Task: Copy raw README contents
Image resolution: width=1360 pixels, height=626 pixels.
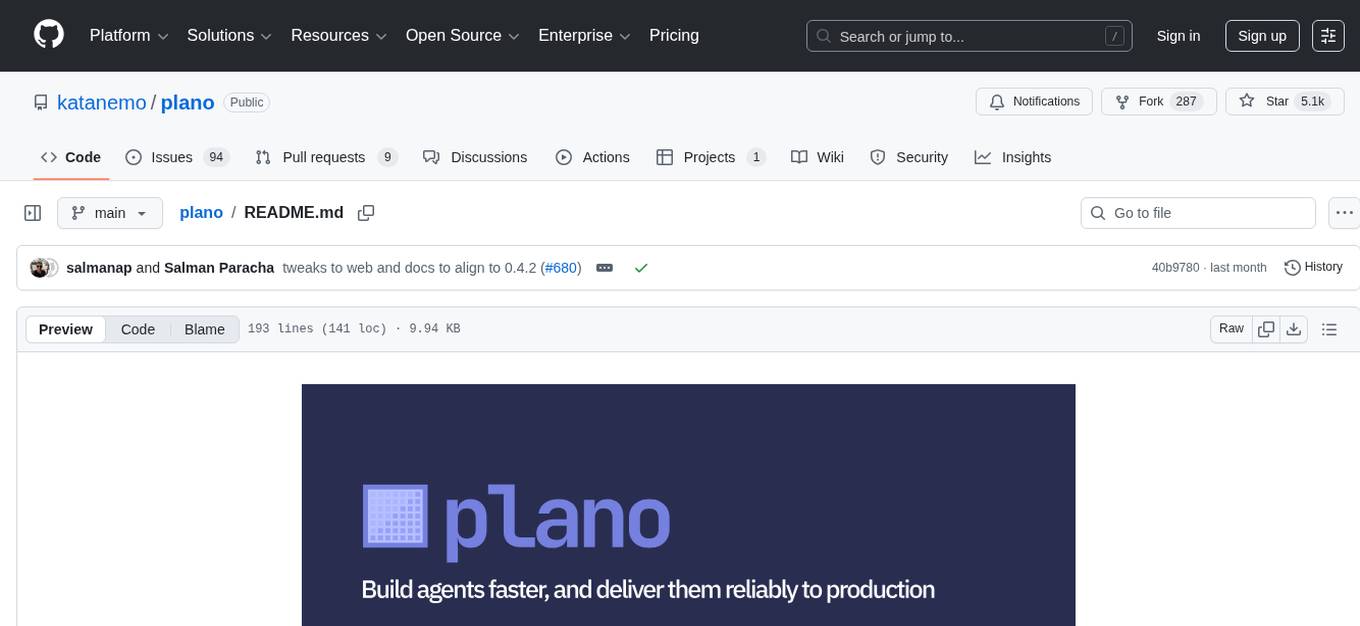Action: coord(1266,328)
